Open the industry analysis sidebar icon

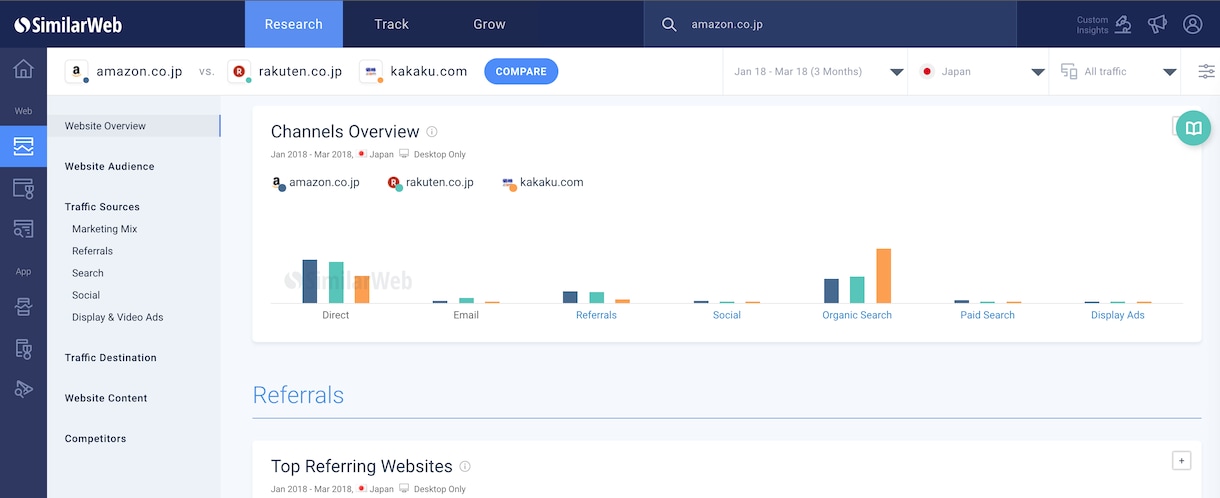pyautogui.click(x=23, y=188)
